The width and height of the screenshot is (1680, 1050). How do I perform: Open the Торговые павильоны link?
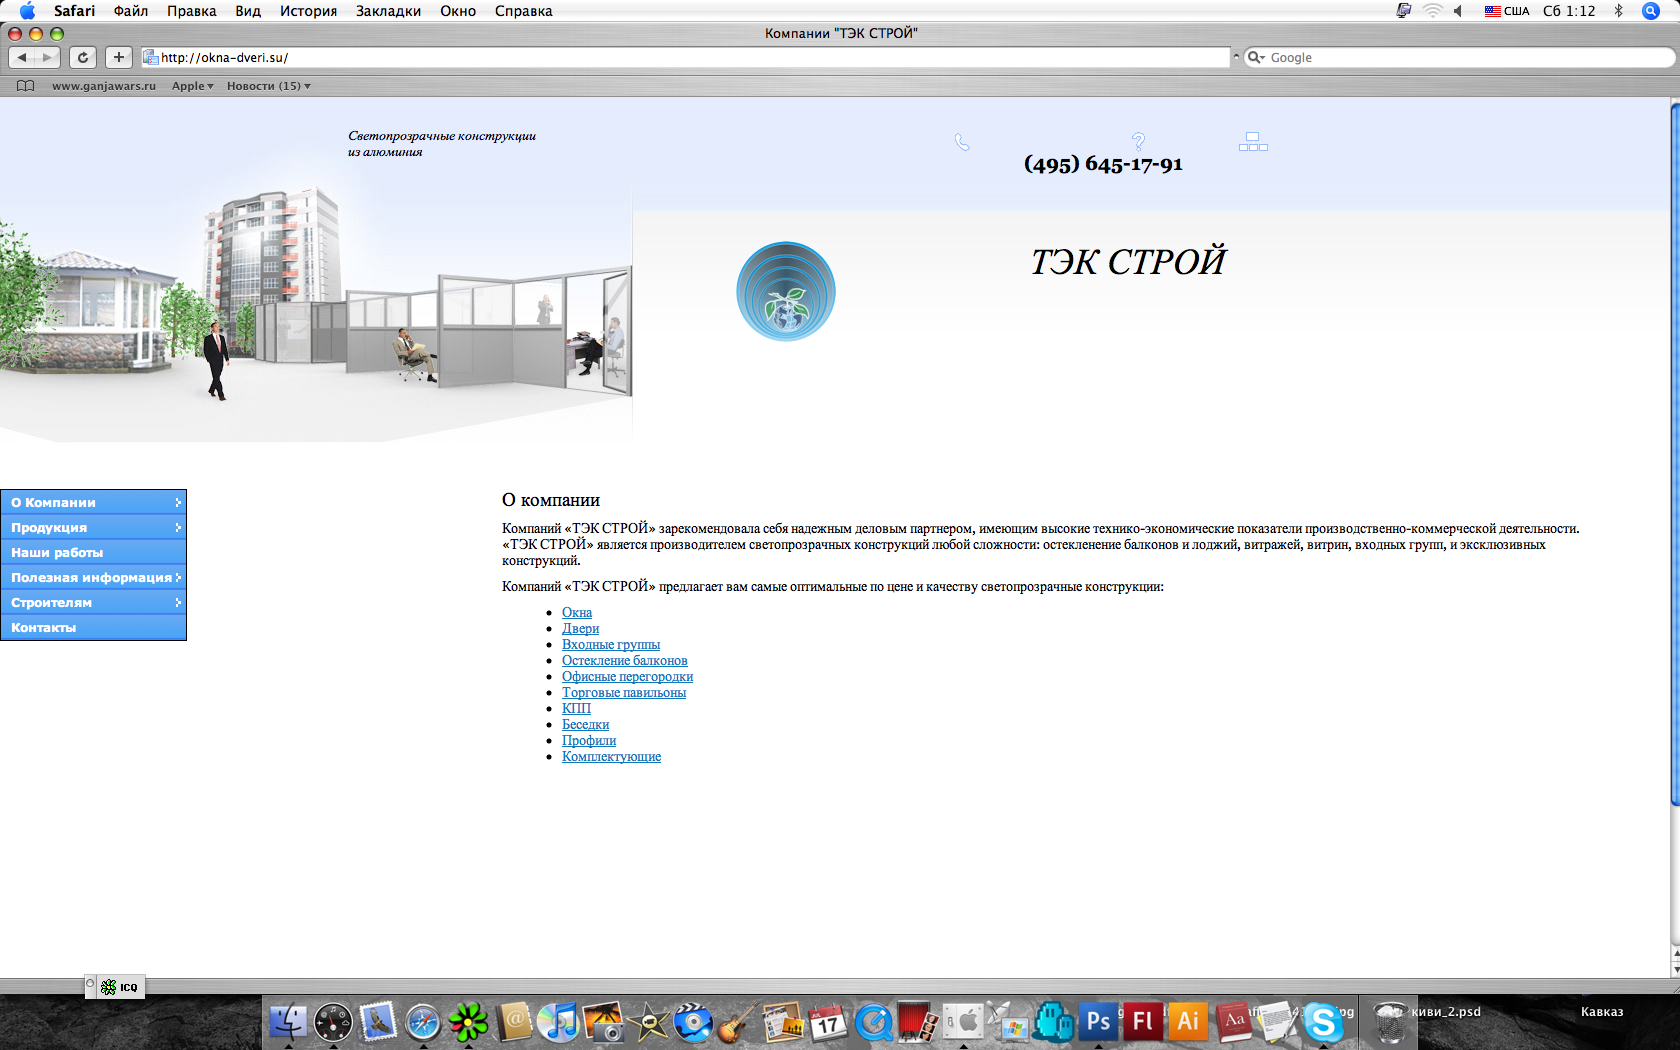click(624, 692)
